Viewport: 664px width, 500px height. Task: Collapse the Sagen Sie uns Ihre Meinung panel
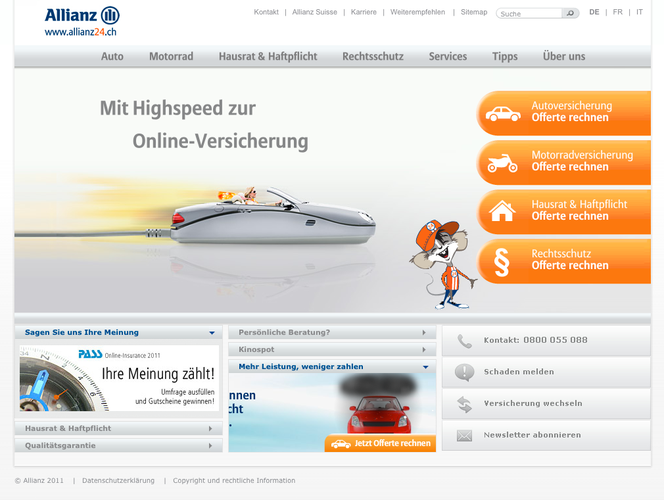(212, 333)
